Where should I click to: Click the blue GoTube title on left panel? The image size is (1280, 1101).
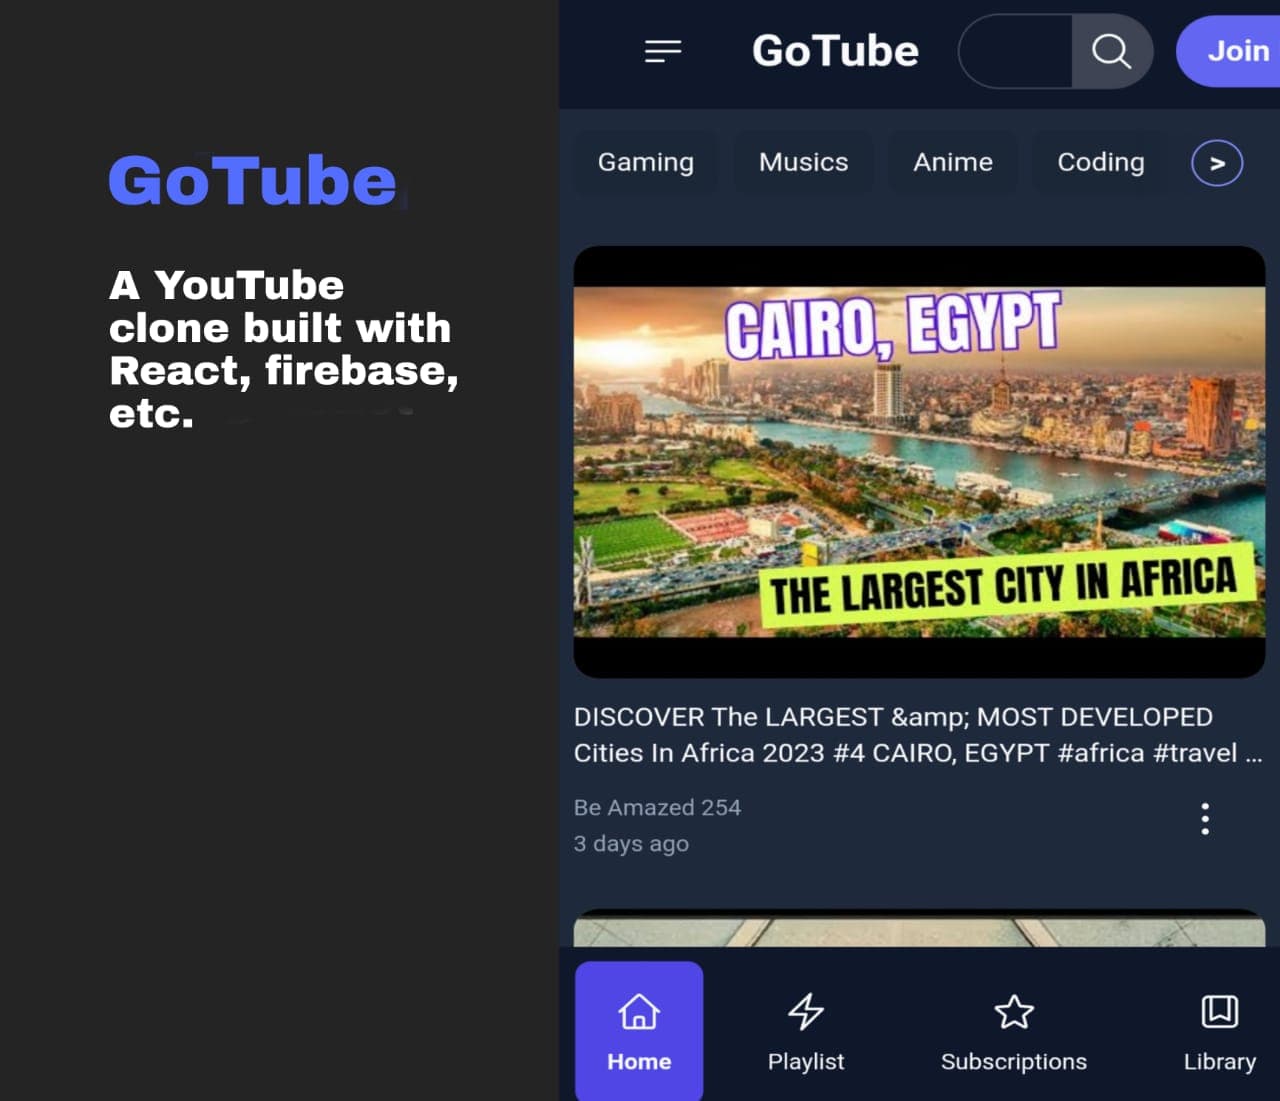(x=252, y=181)
